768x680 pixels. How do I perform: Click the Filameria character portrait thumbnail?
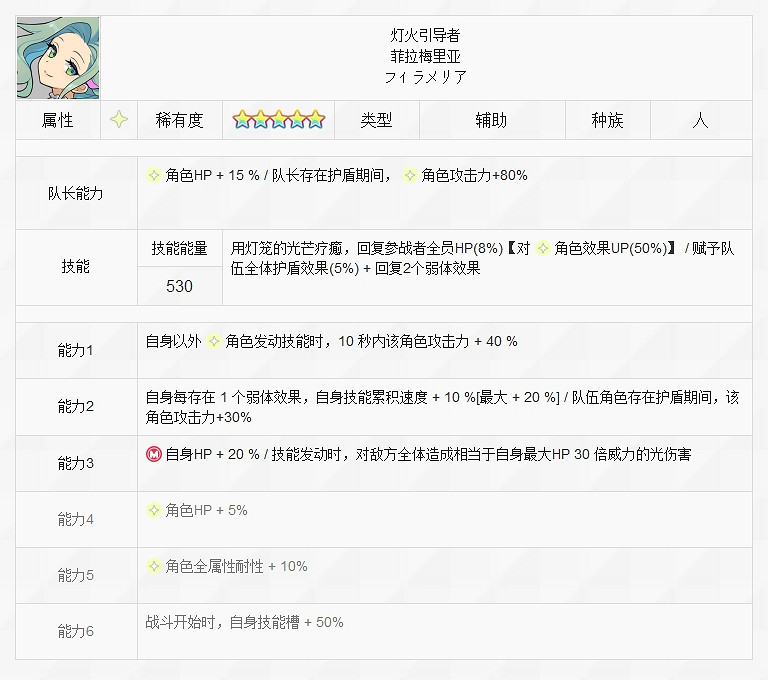[58, 58]
